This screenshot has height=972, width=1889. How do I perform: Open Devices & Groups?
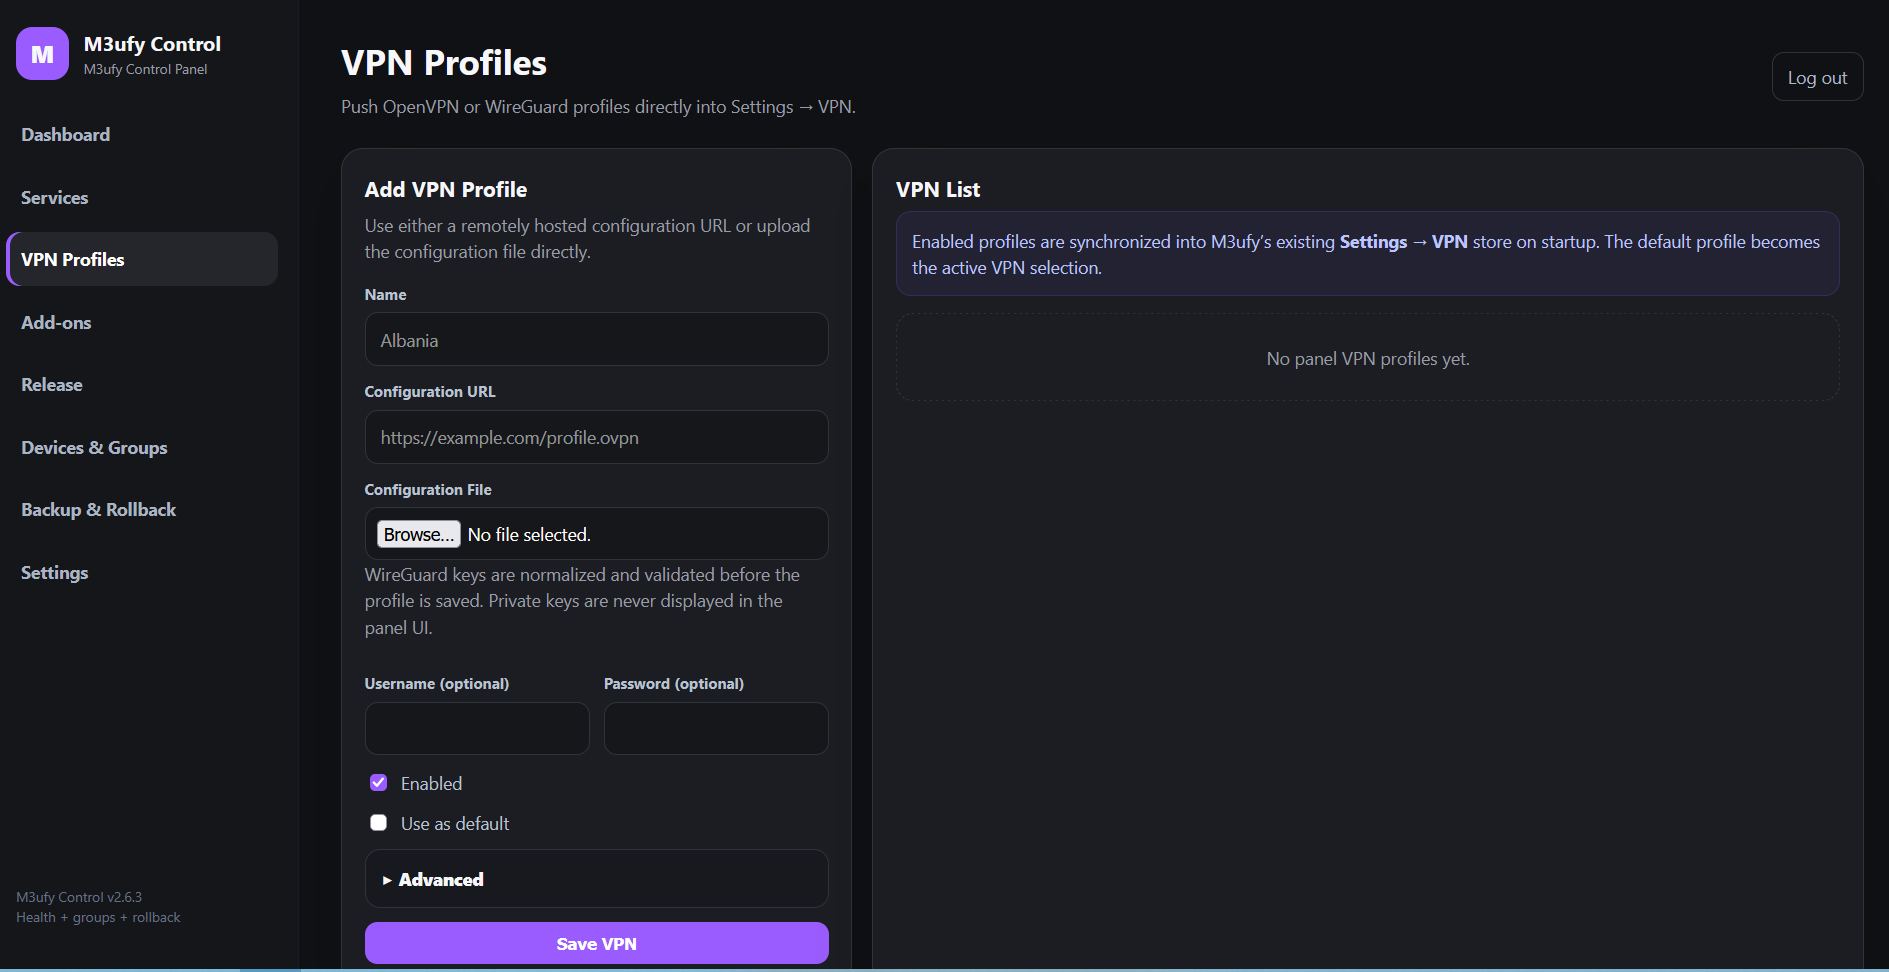[x=94, y=448]
